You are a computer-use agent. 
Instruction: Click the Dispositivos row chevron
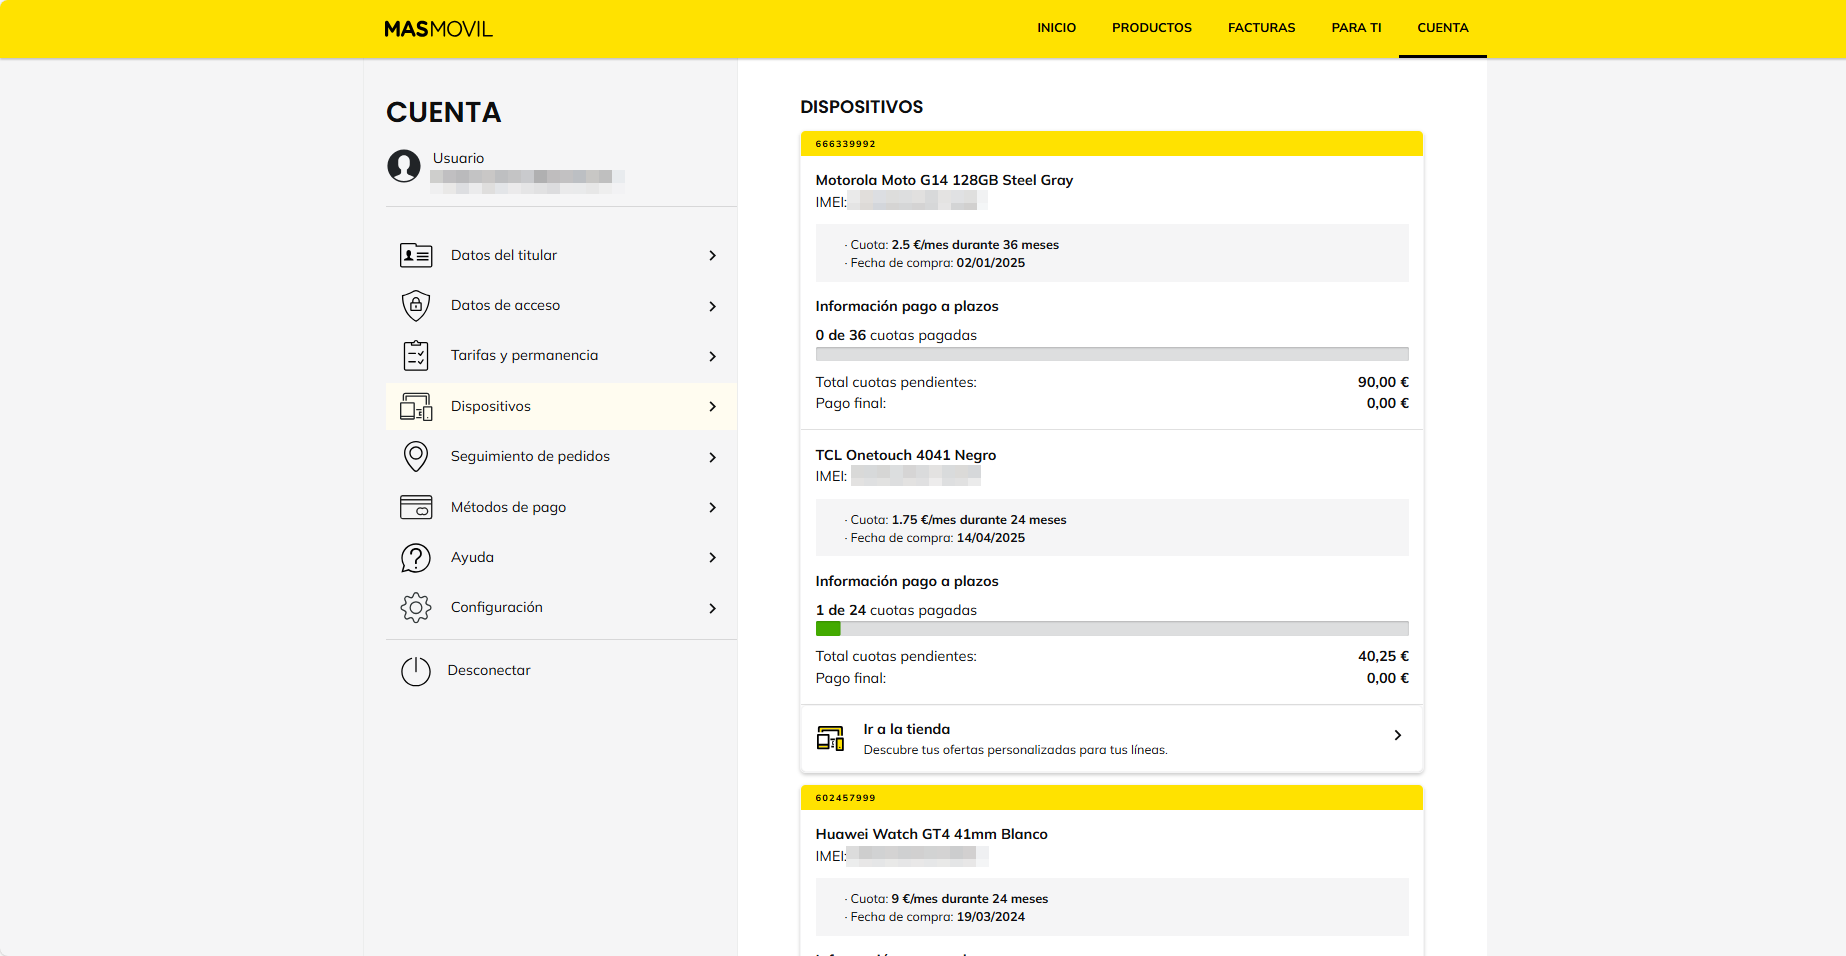pyautogui.click(x=713, y=406)
